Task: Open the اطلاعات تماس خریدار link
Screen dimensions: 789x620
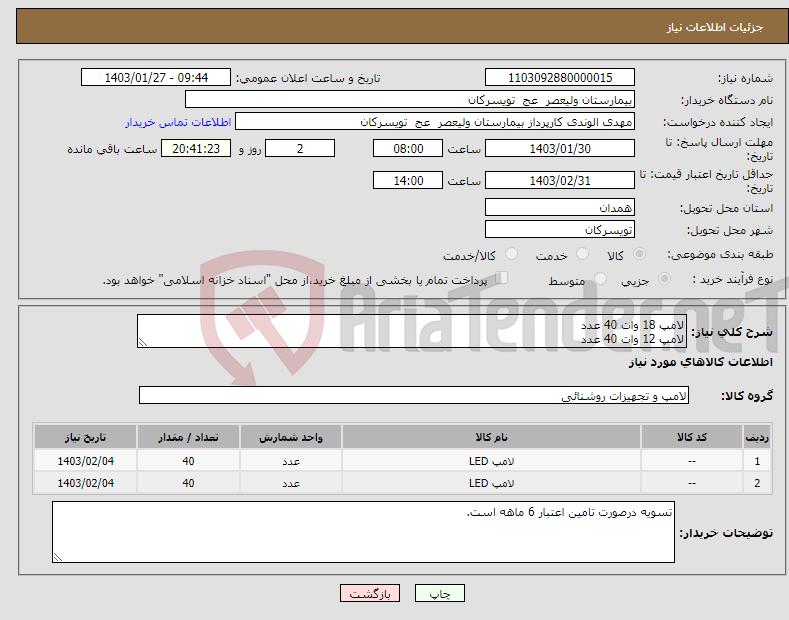Action: coord(178,122)
